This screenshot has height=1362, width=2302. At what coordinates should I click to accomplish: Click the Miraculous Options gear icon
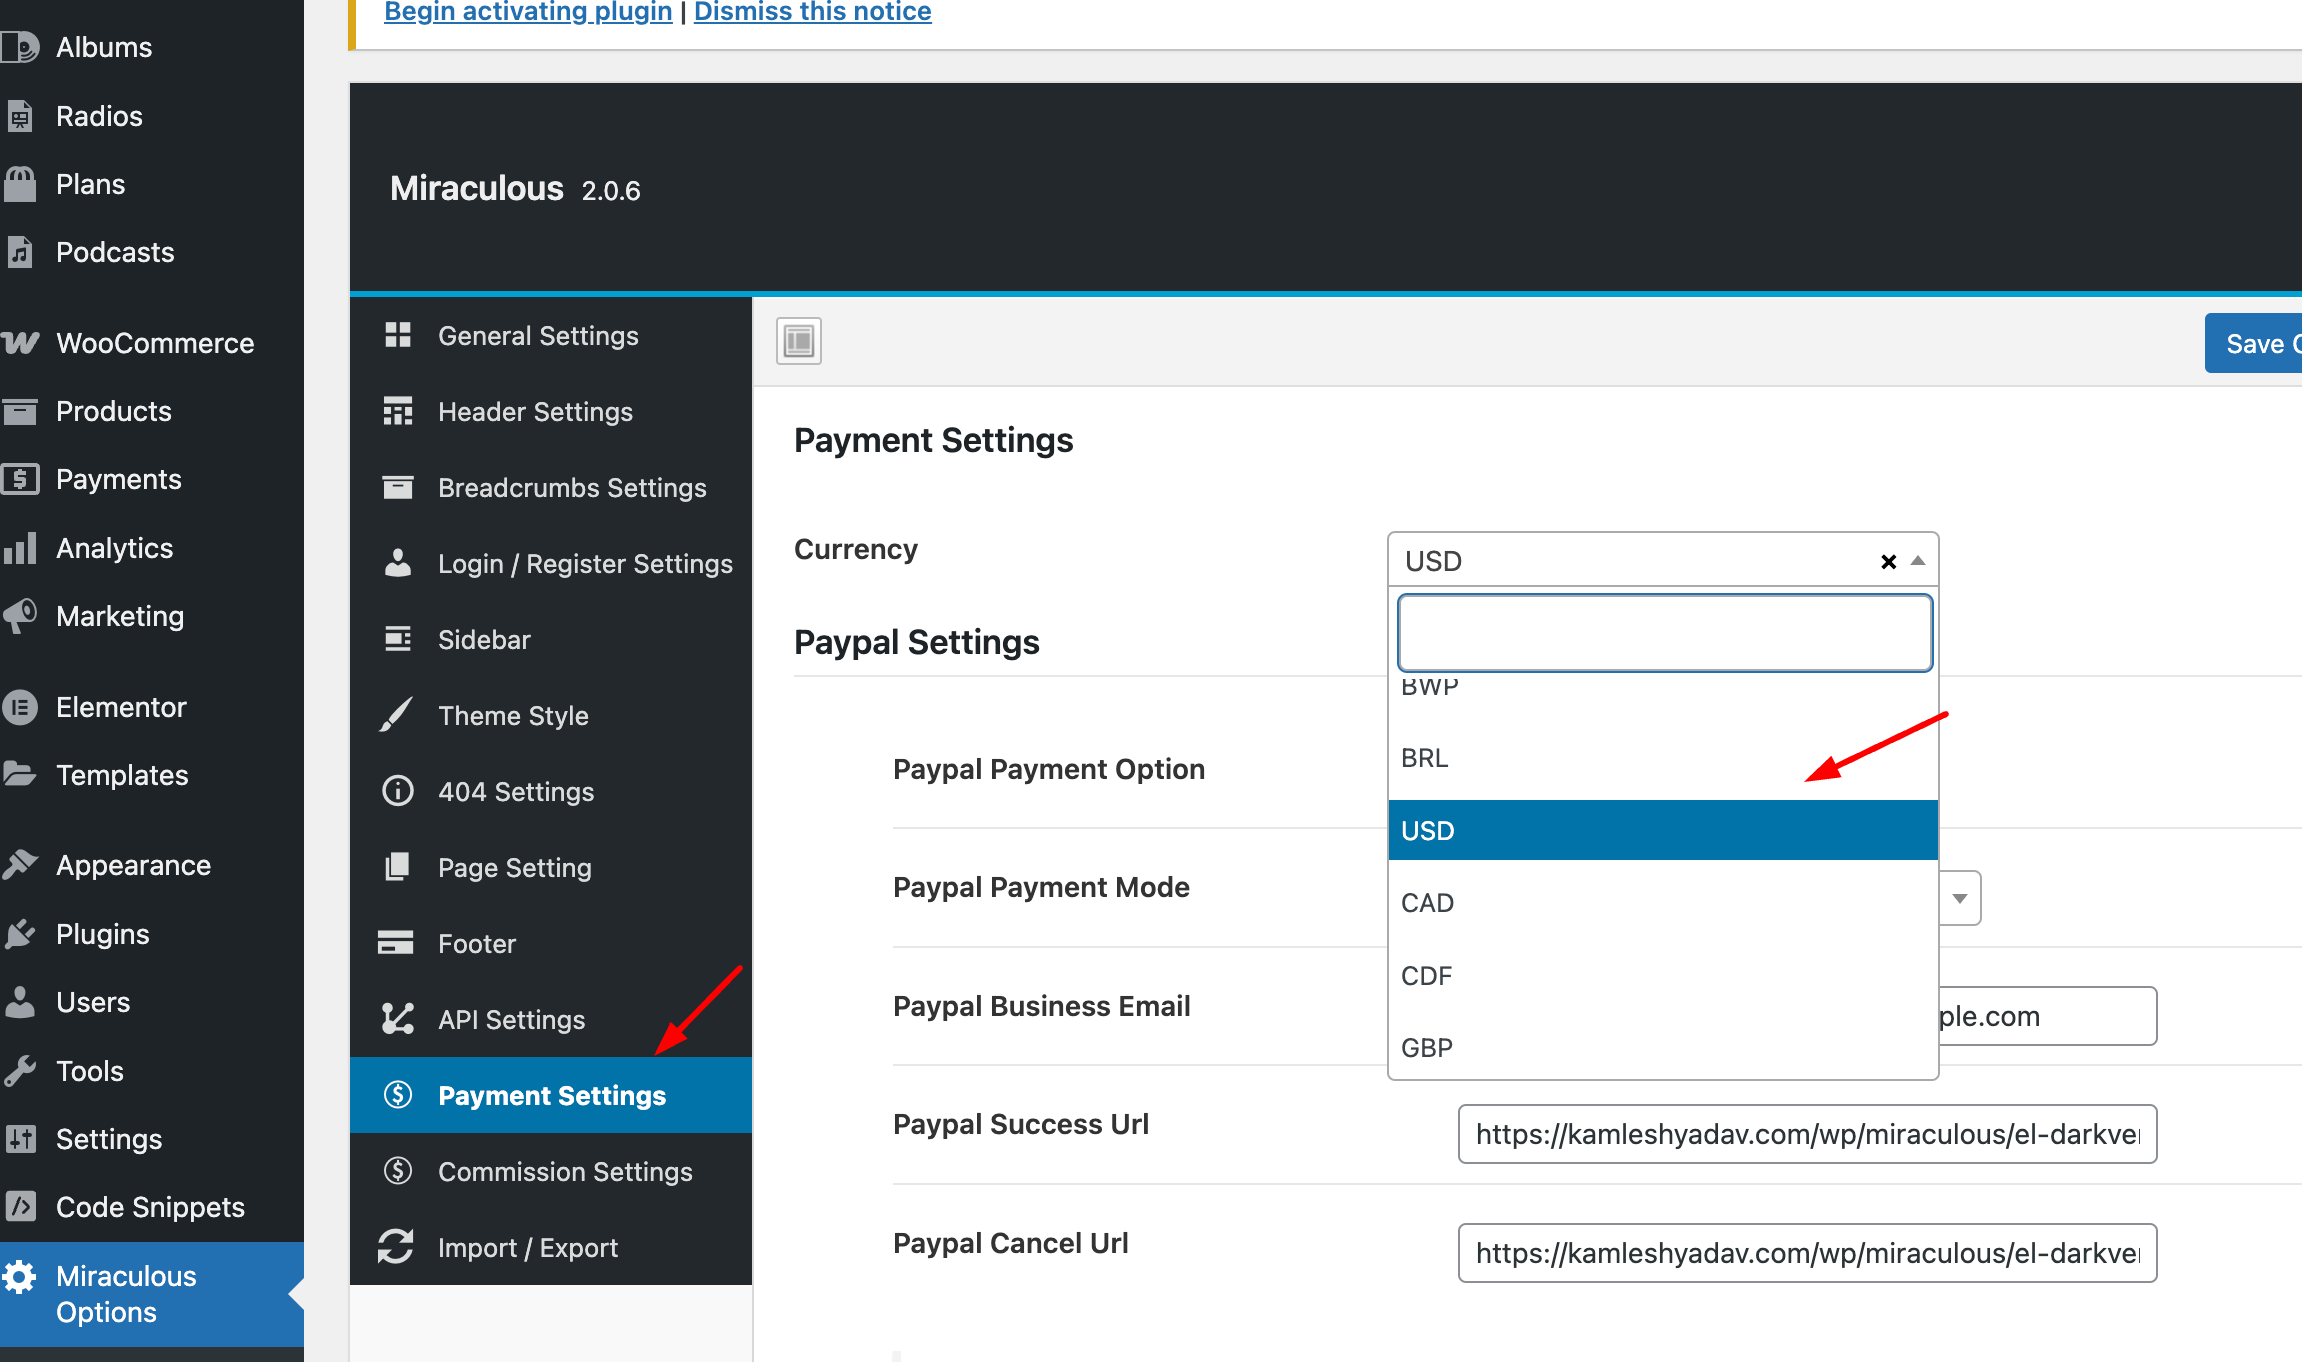[x=20, y=1277]
